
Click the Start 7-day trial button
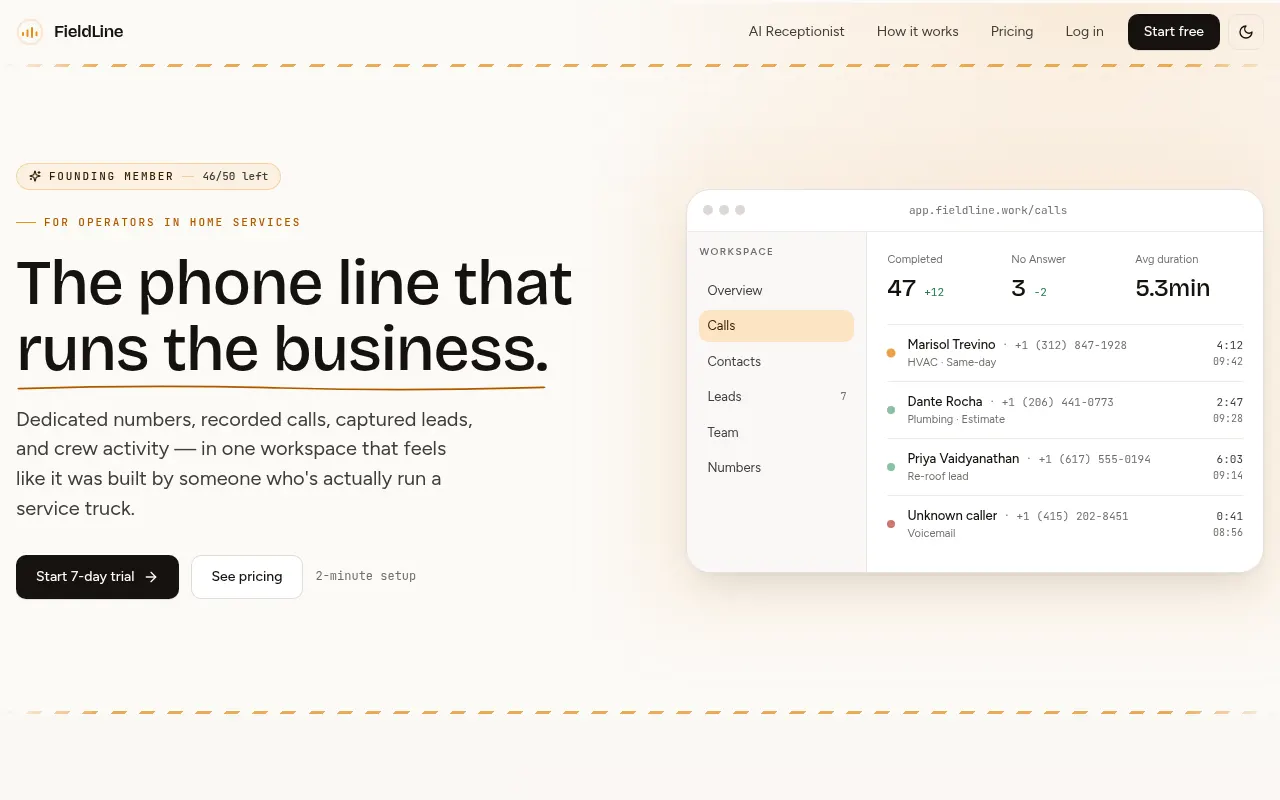[97, 577]
